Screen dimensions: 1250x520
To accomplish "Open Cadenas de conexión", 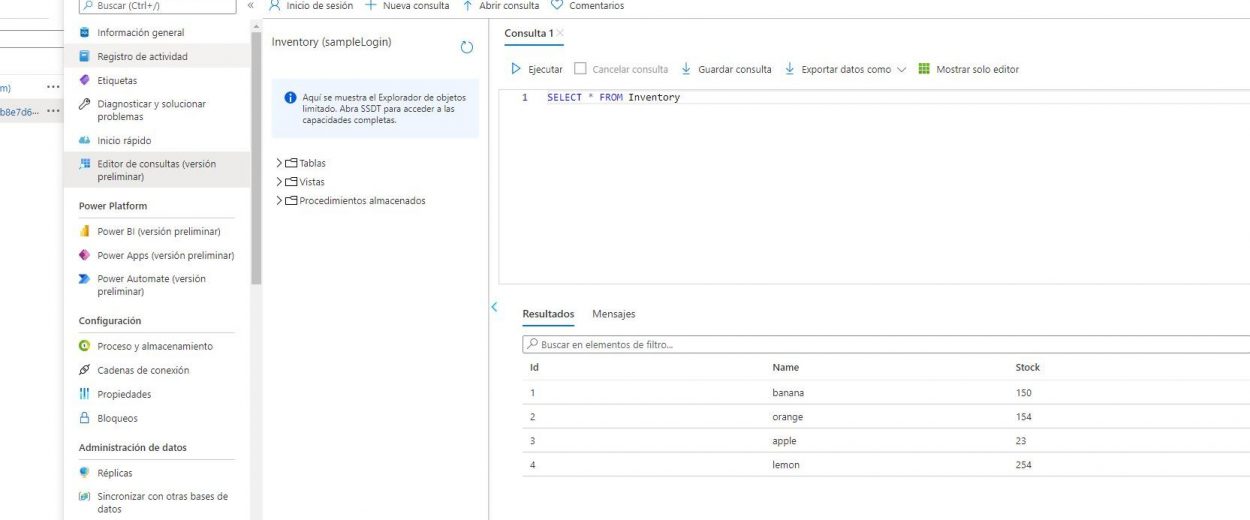I will click(x=142, y=370).
